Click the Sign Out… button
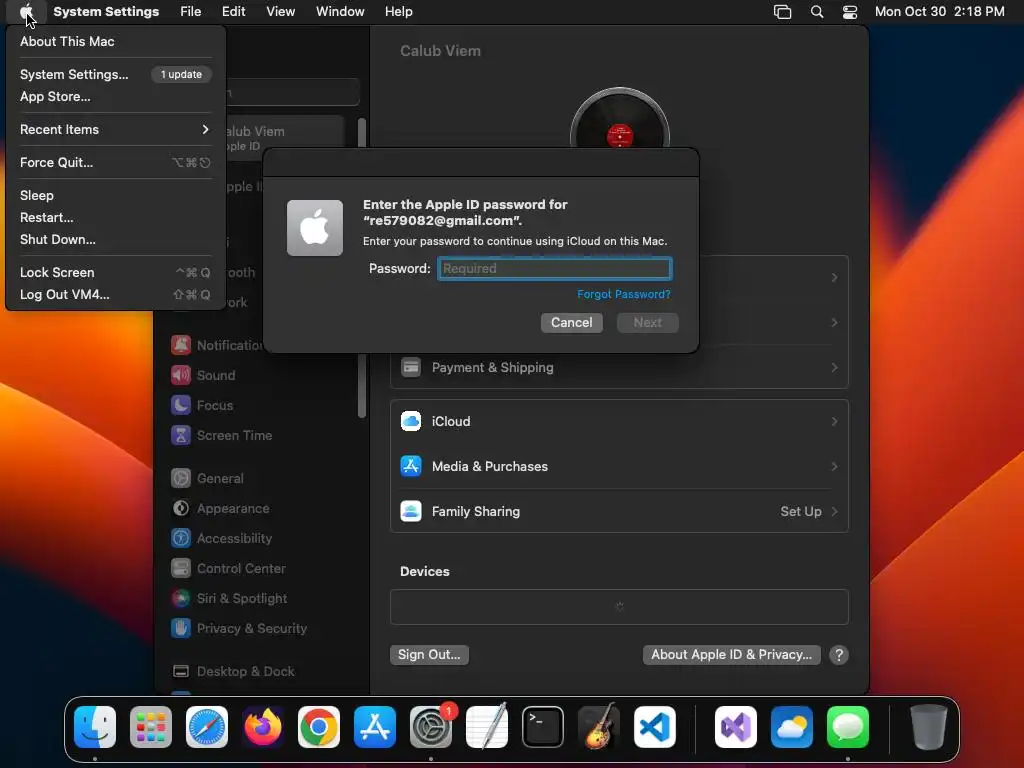The height and width of the screenshot is (768, 1024). [429, 655]
